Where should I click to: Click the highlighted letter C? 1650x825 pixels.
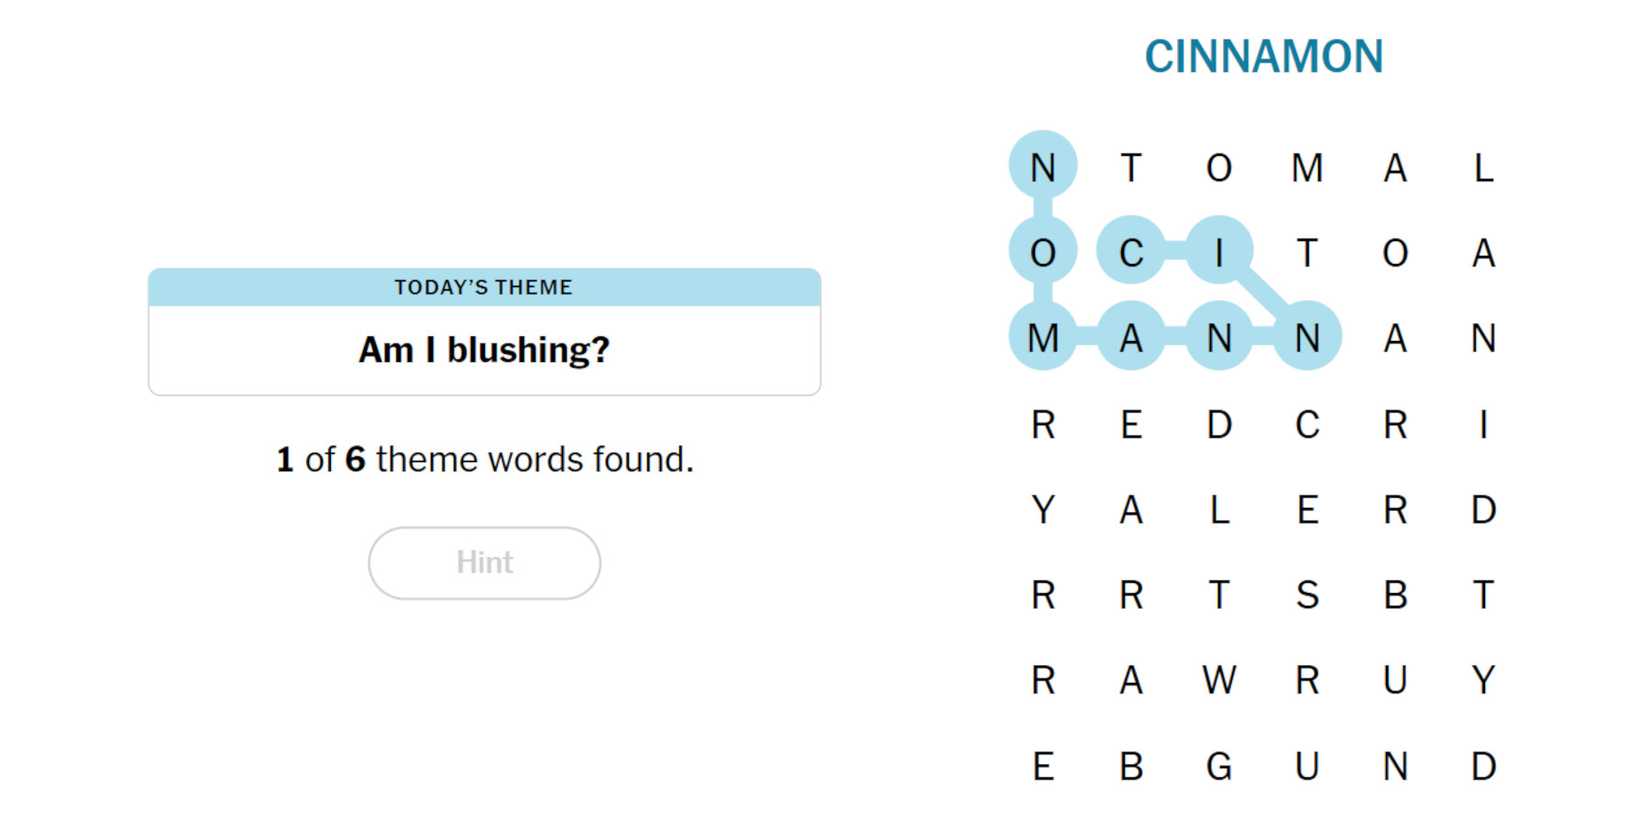[1131, 253]
